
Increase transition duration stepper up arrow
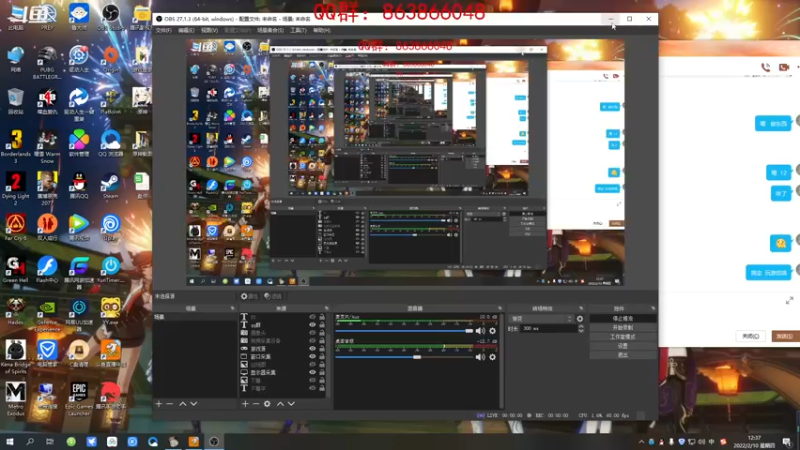point(581,327)
